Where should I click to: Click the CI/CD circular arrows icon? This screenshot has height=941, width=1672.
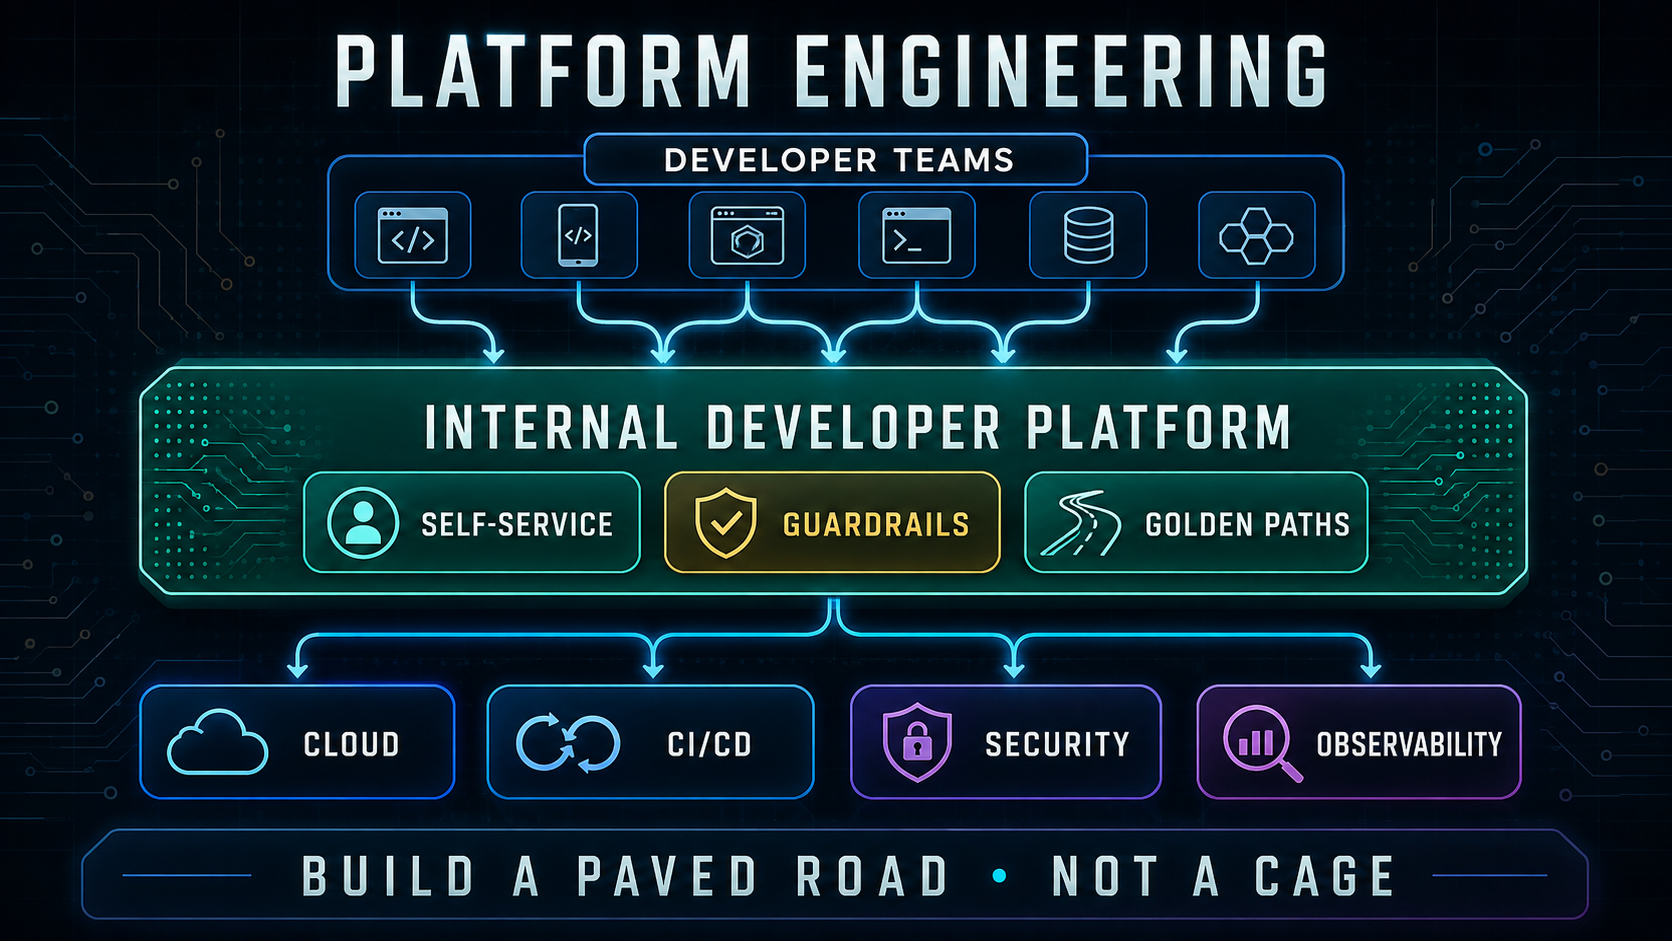click(x=568, y=743)
